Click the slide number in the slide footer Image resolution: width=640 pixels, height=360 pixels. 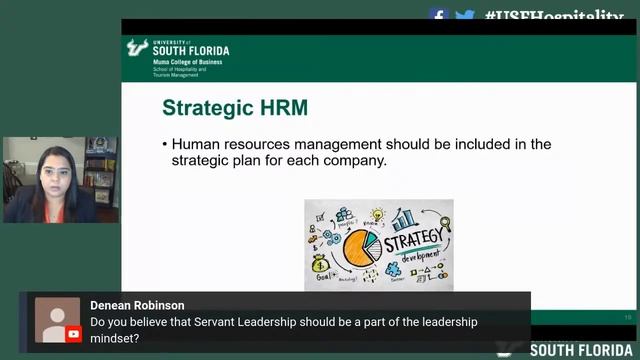tap(628, 317)
